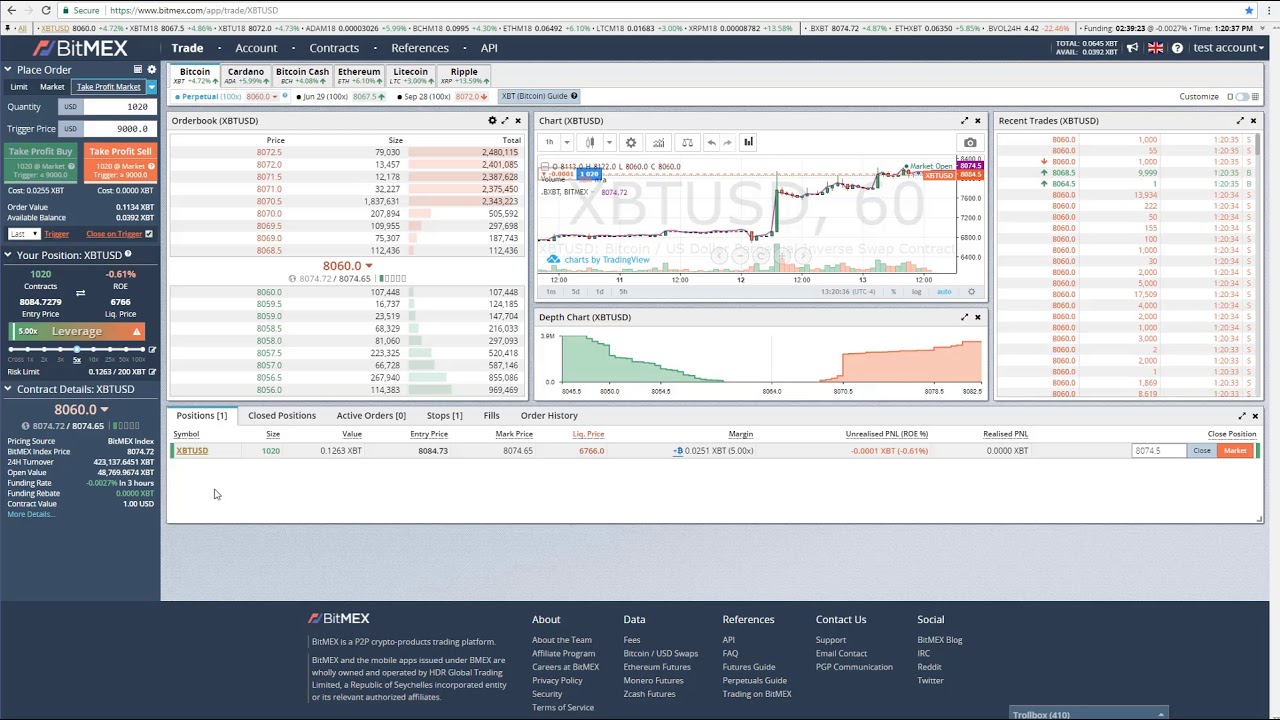Screen dimensions: 1280x720
Task: Expand Recent Trades to fullscreen
Action: [1241, 121]
